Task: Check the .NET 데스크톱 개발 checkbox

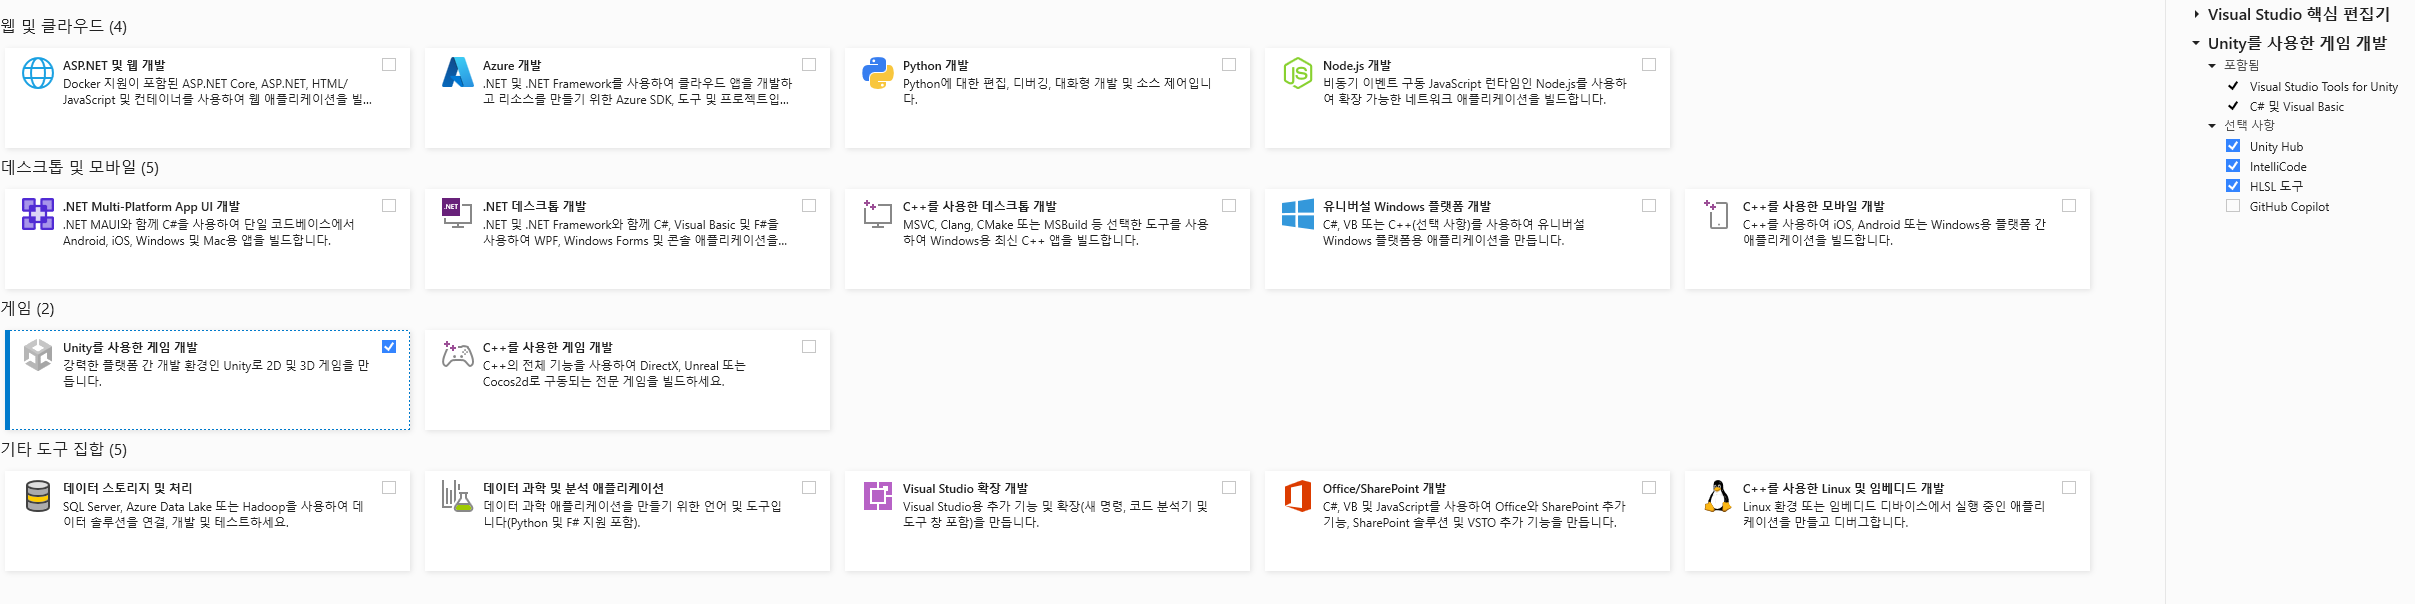Action: click(x=809, y=205)
